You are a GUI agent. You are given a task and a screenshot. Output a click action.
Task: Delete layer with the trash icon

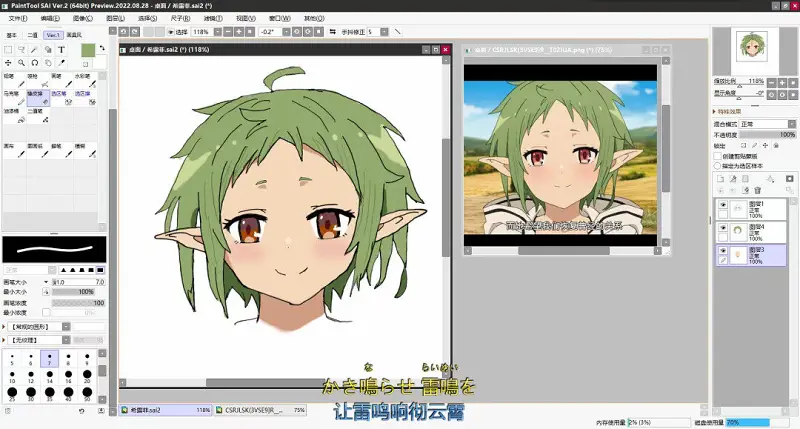758,190
